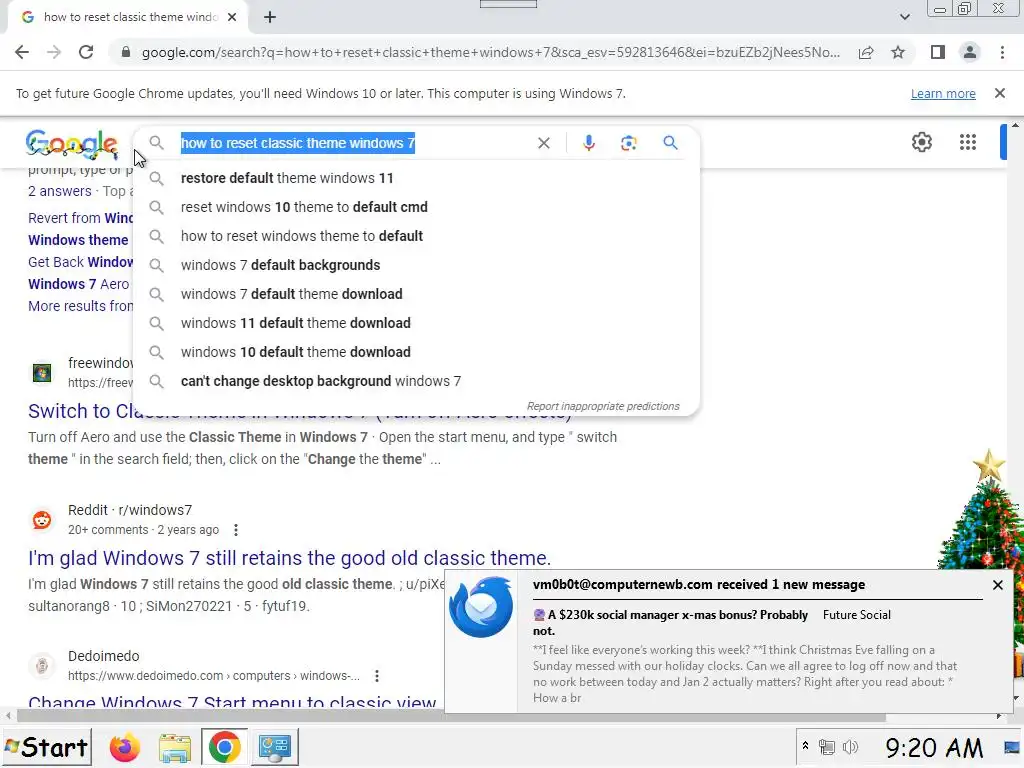Open the Dedoimedo result's three-dot options

pyautogui.click(x=377, y=676)
